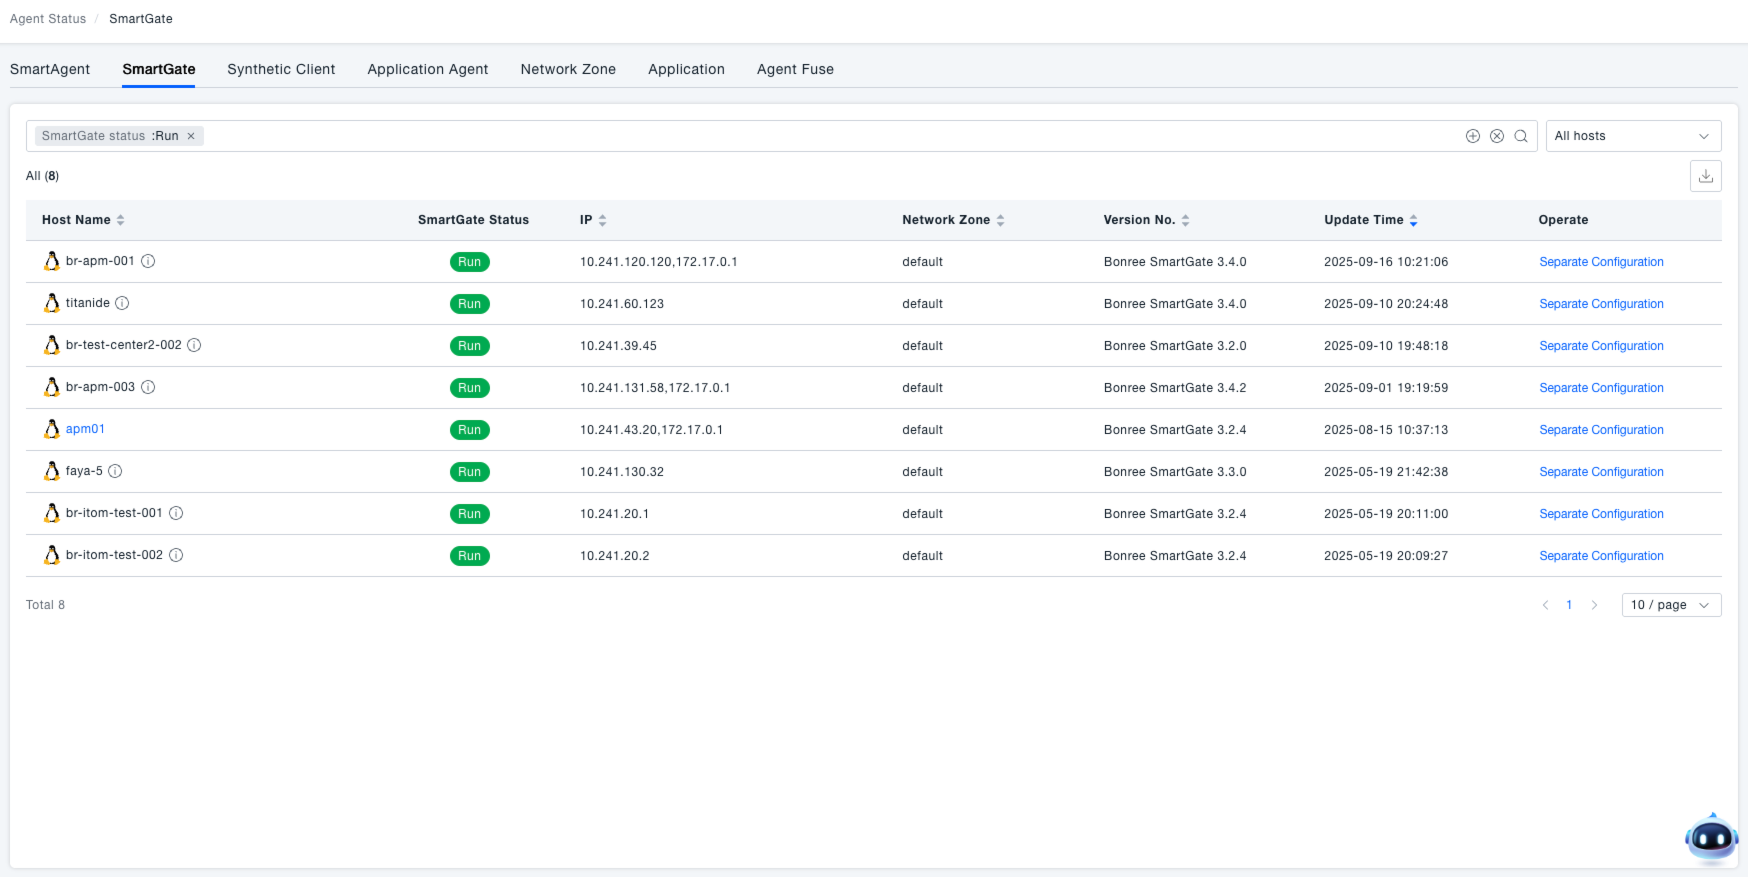
Task: Click the info icon beside faya-5
Action: click(x=115, y=471)
